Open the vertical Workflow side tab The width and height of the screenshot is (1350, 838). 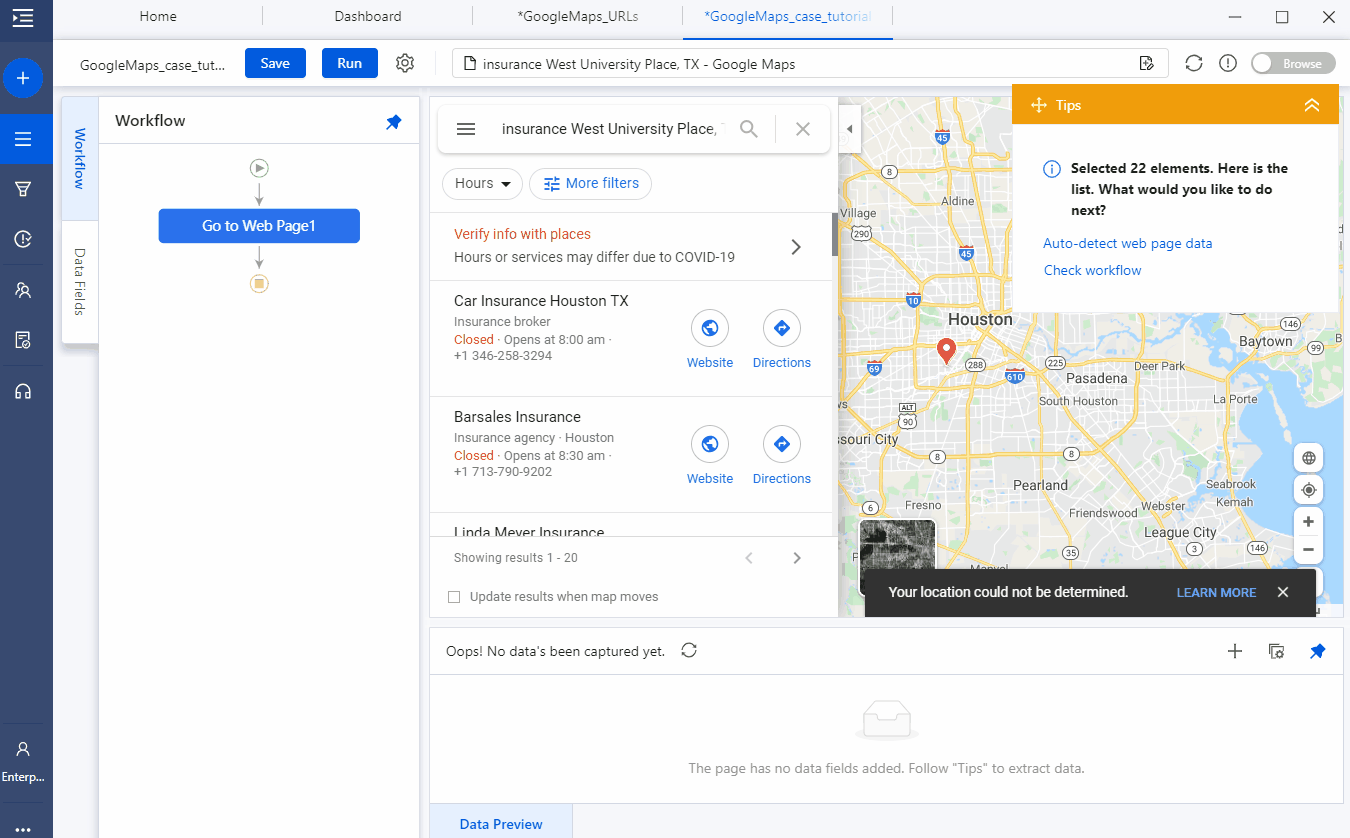[80, 158]
